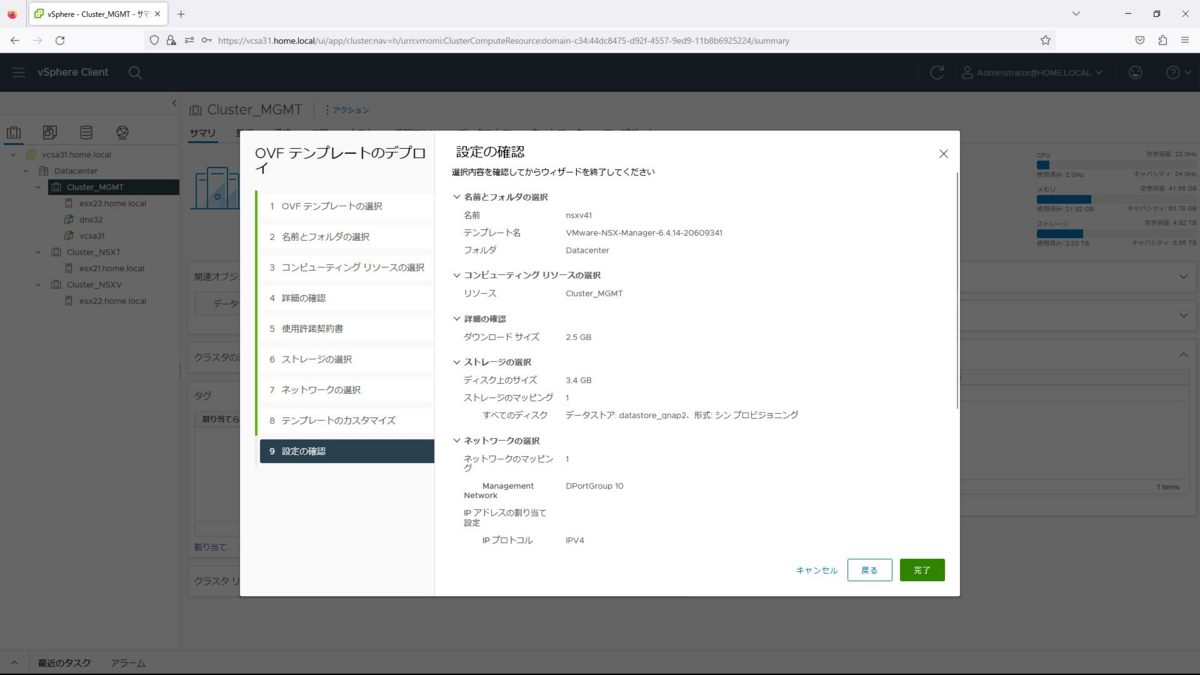Collapse the Cluster_MGMT tree node
Screen dimensions: 1200x675
[39, 187]
